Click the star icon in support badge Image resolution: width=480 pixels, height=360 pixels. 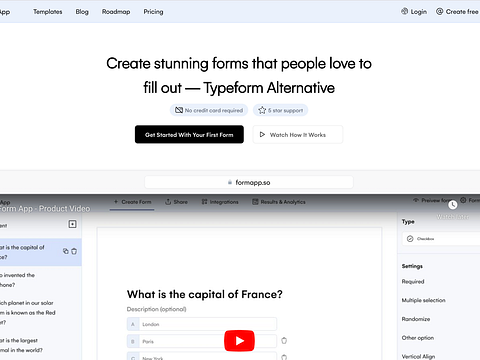[x=262, y=110]
